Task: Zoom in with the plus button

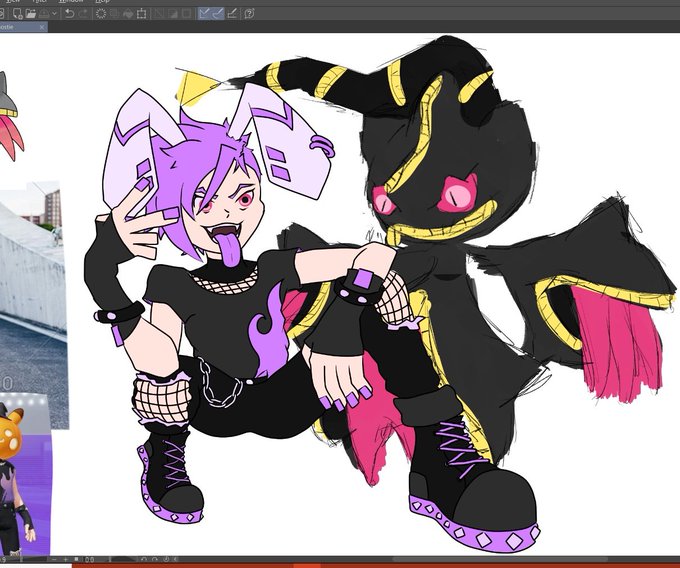Action: [65, 559]
